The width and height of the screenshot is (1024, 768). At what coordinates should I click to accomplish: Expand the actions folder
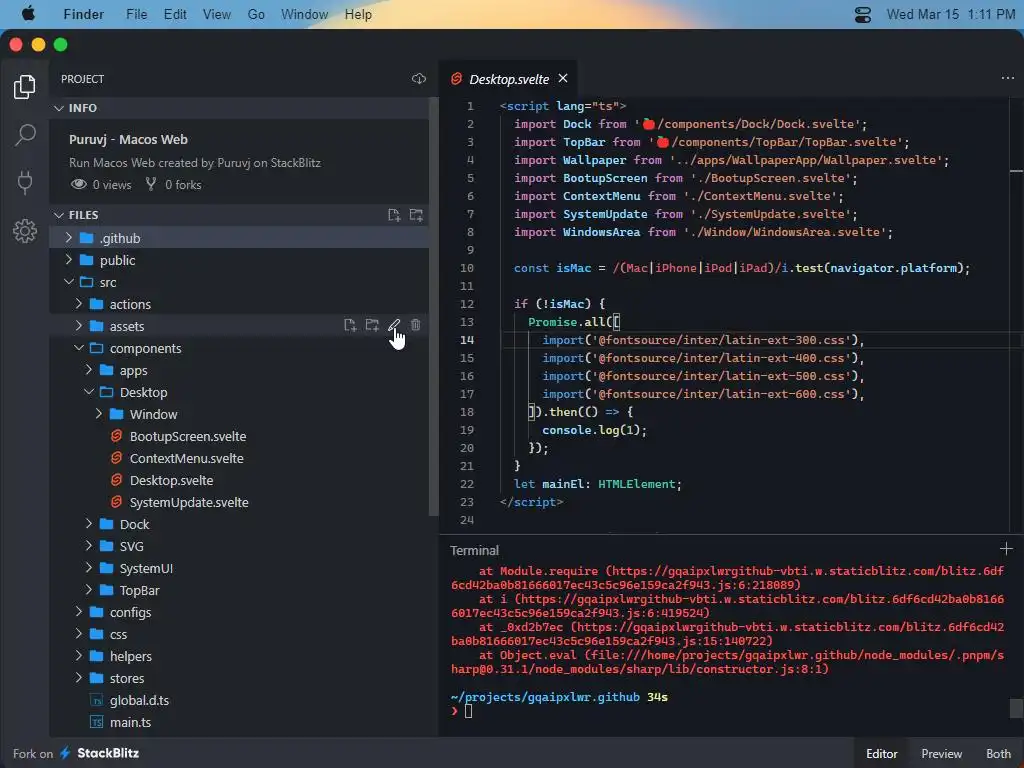(78, 304)
